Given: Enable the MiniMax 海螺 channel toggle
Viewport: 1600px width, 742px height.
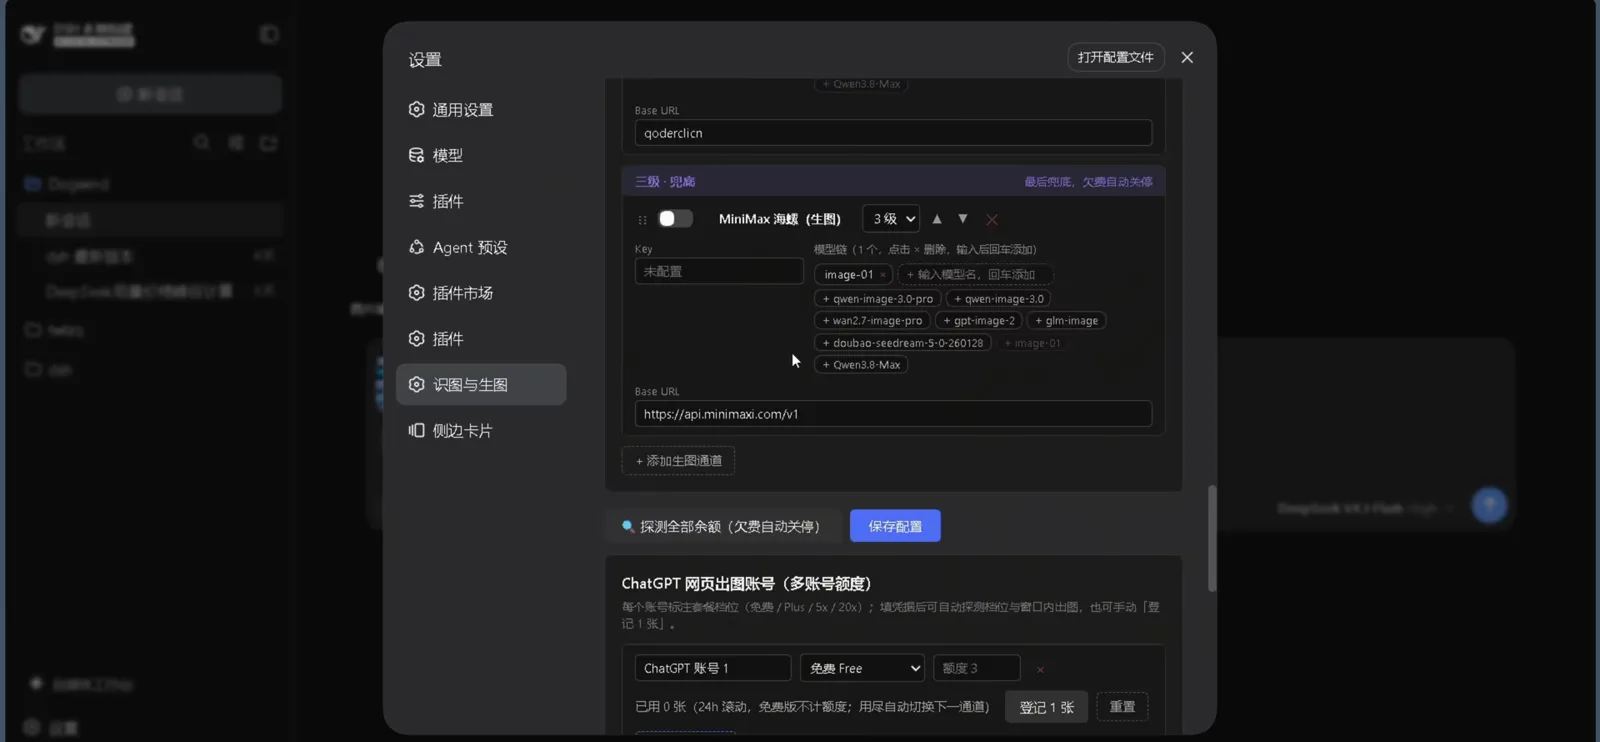Looking at the screenshot, I should coord(675,219).
